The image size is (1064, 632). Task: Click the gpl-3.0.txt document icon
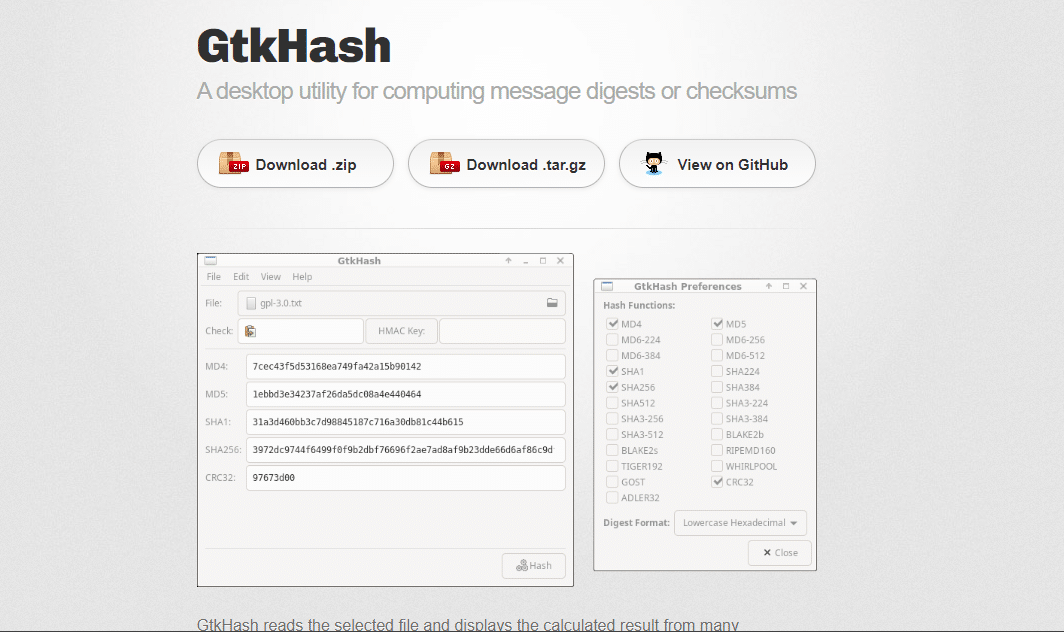251,303
